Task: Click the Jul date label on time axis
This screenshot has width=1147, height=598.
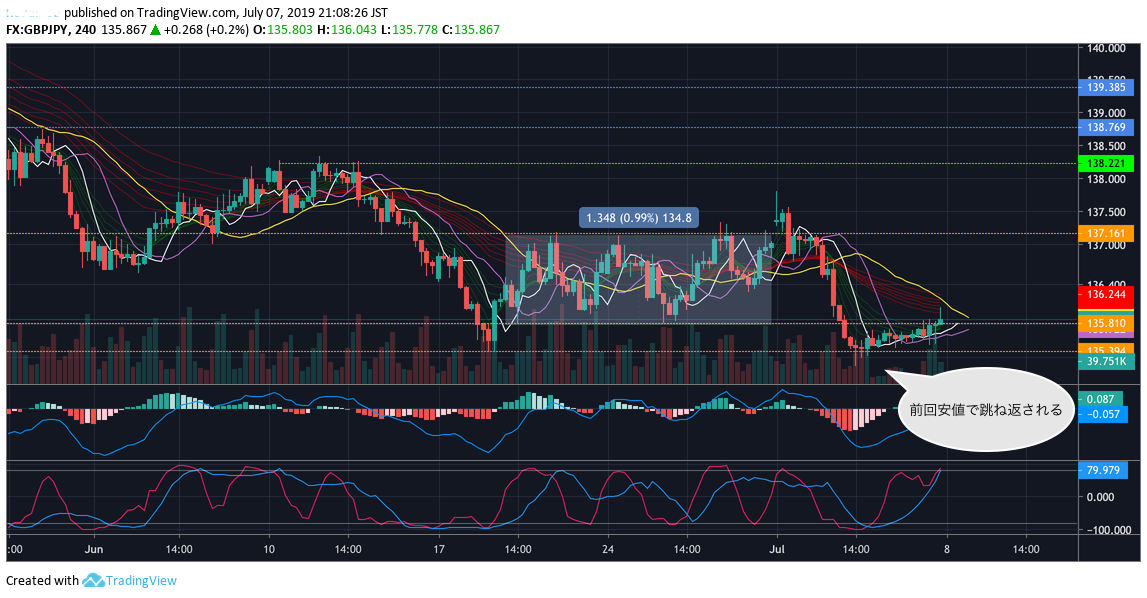Action: (777, 549)
